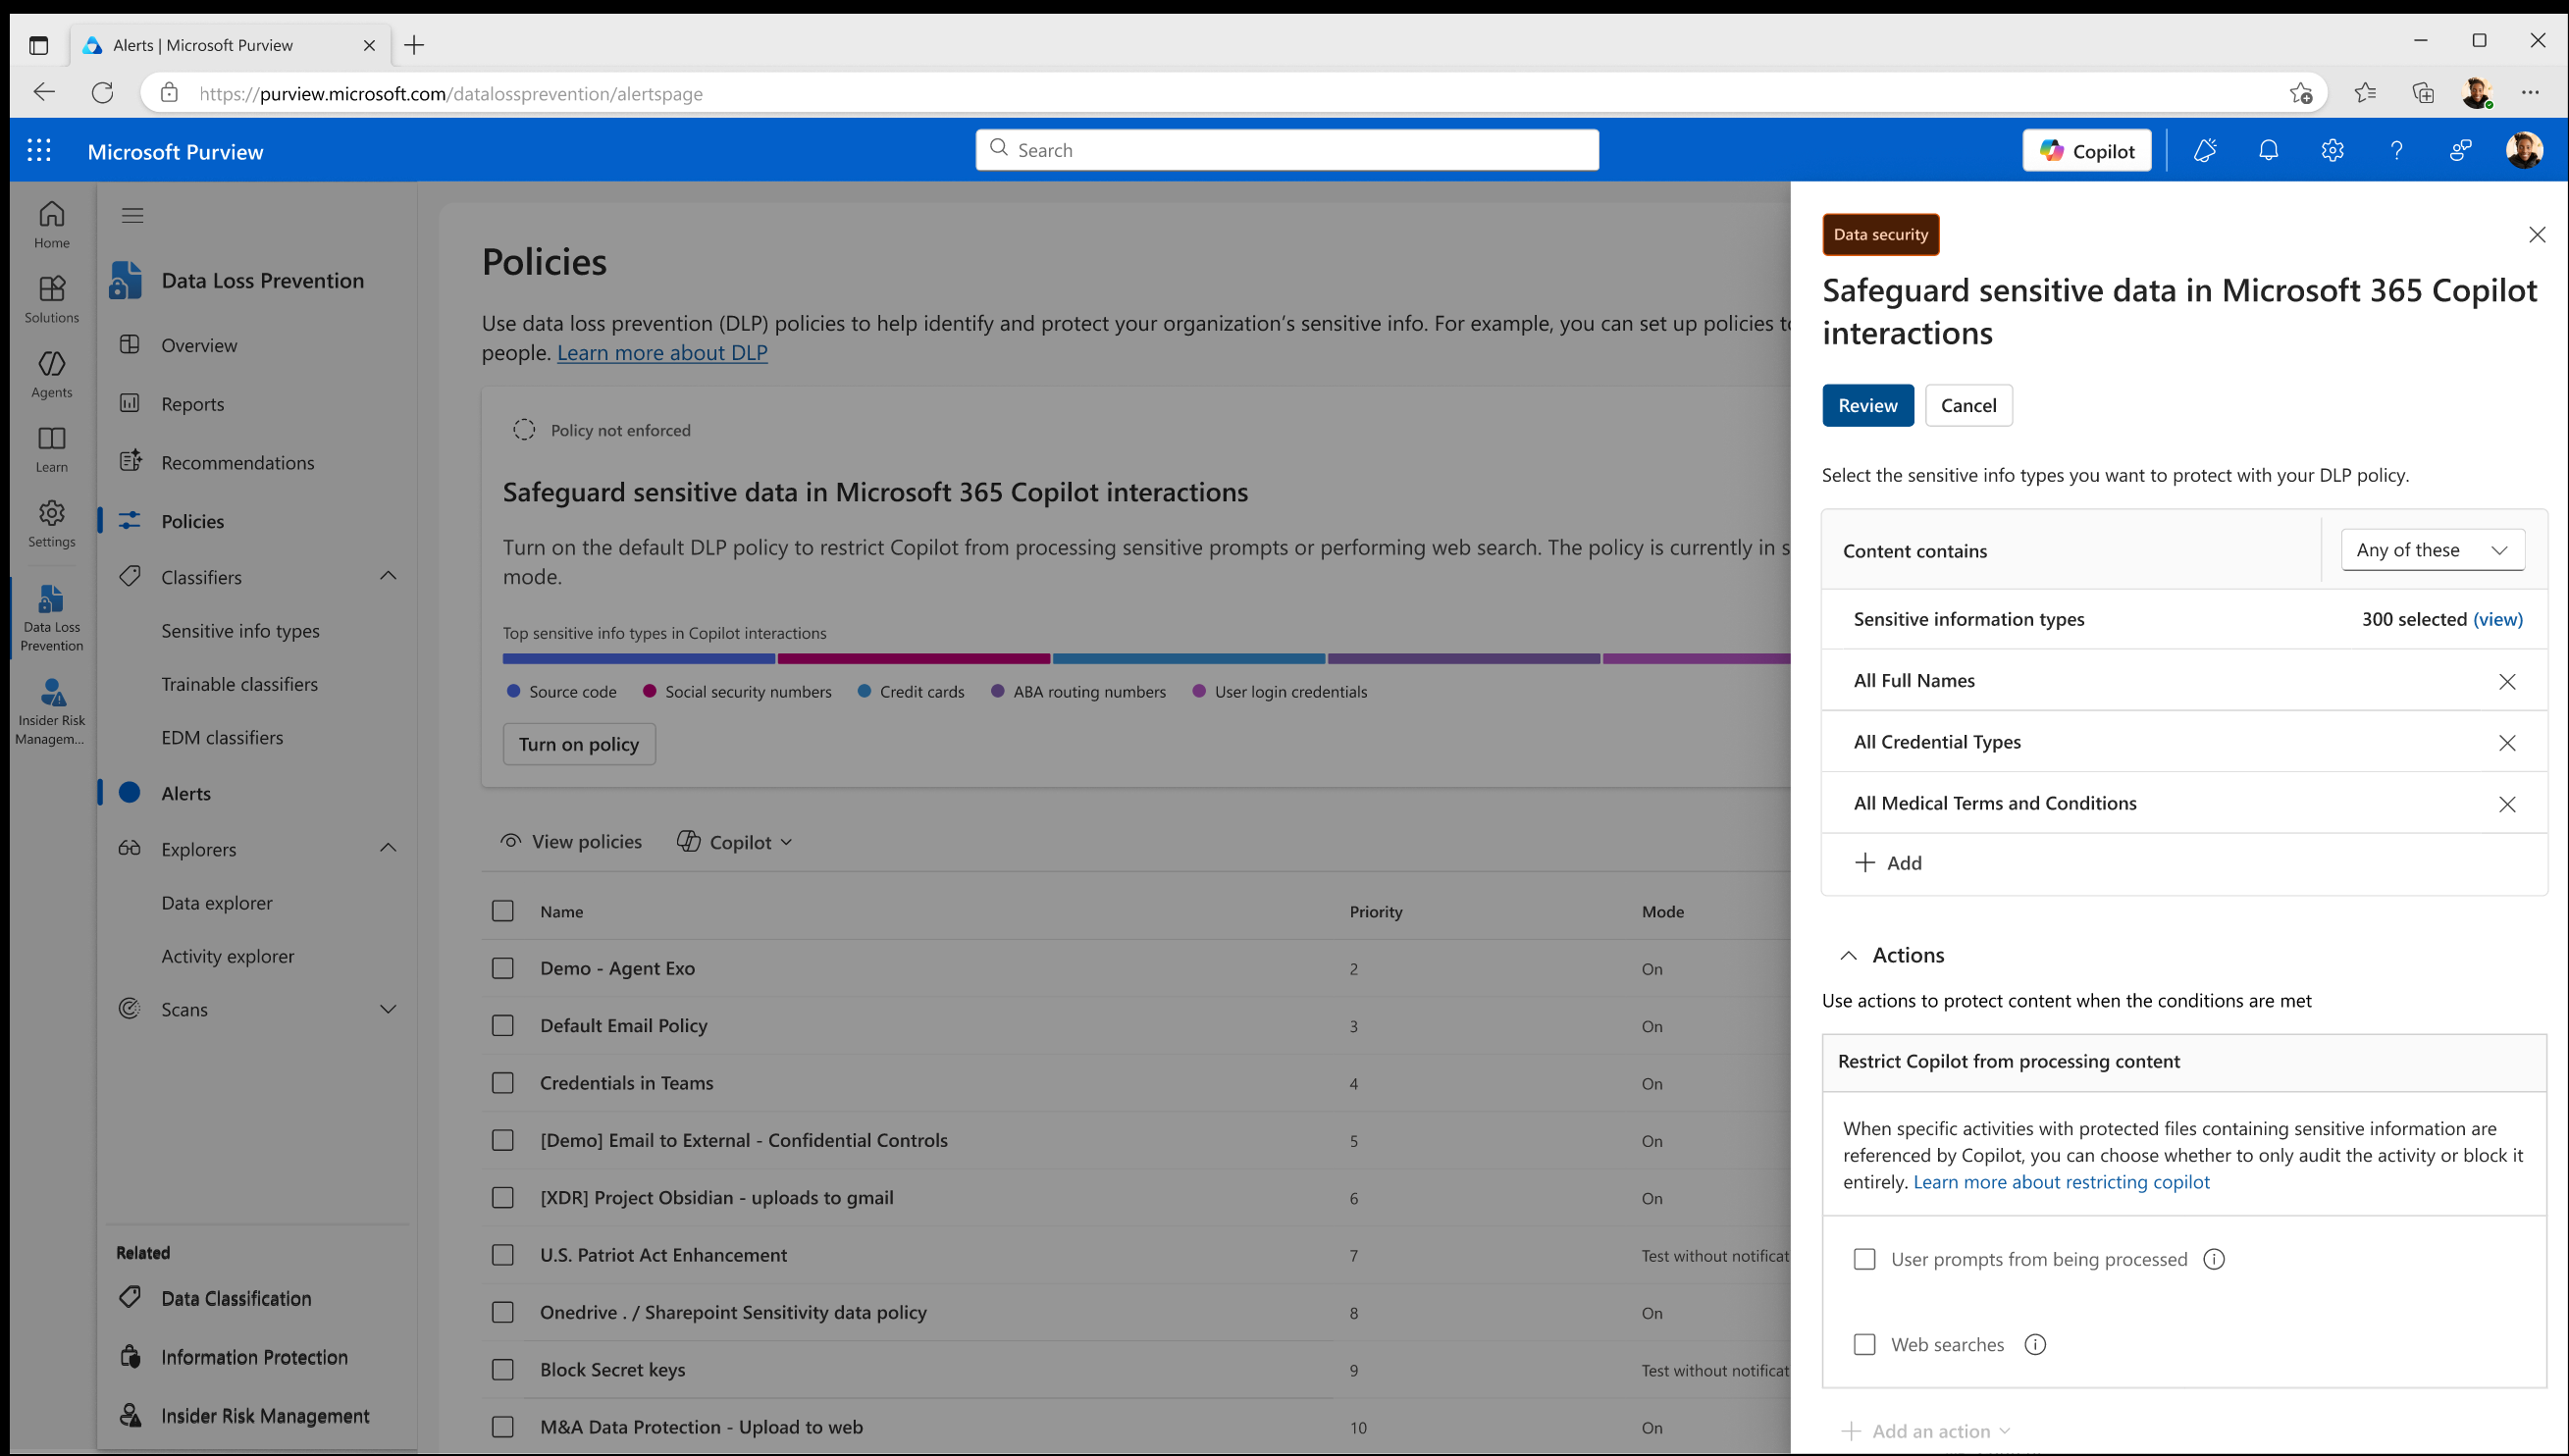
Task: Open the 'Any of these' dropdown
Action: tap(2432, 549)
